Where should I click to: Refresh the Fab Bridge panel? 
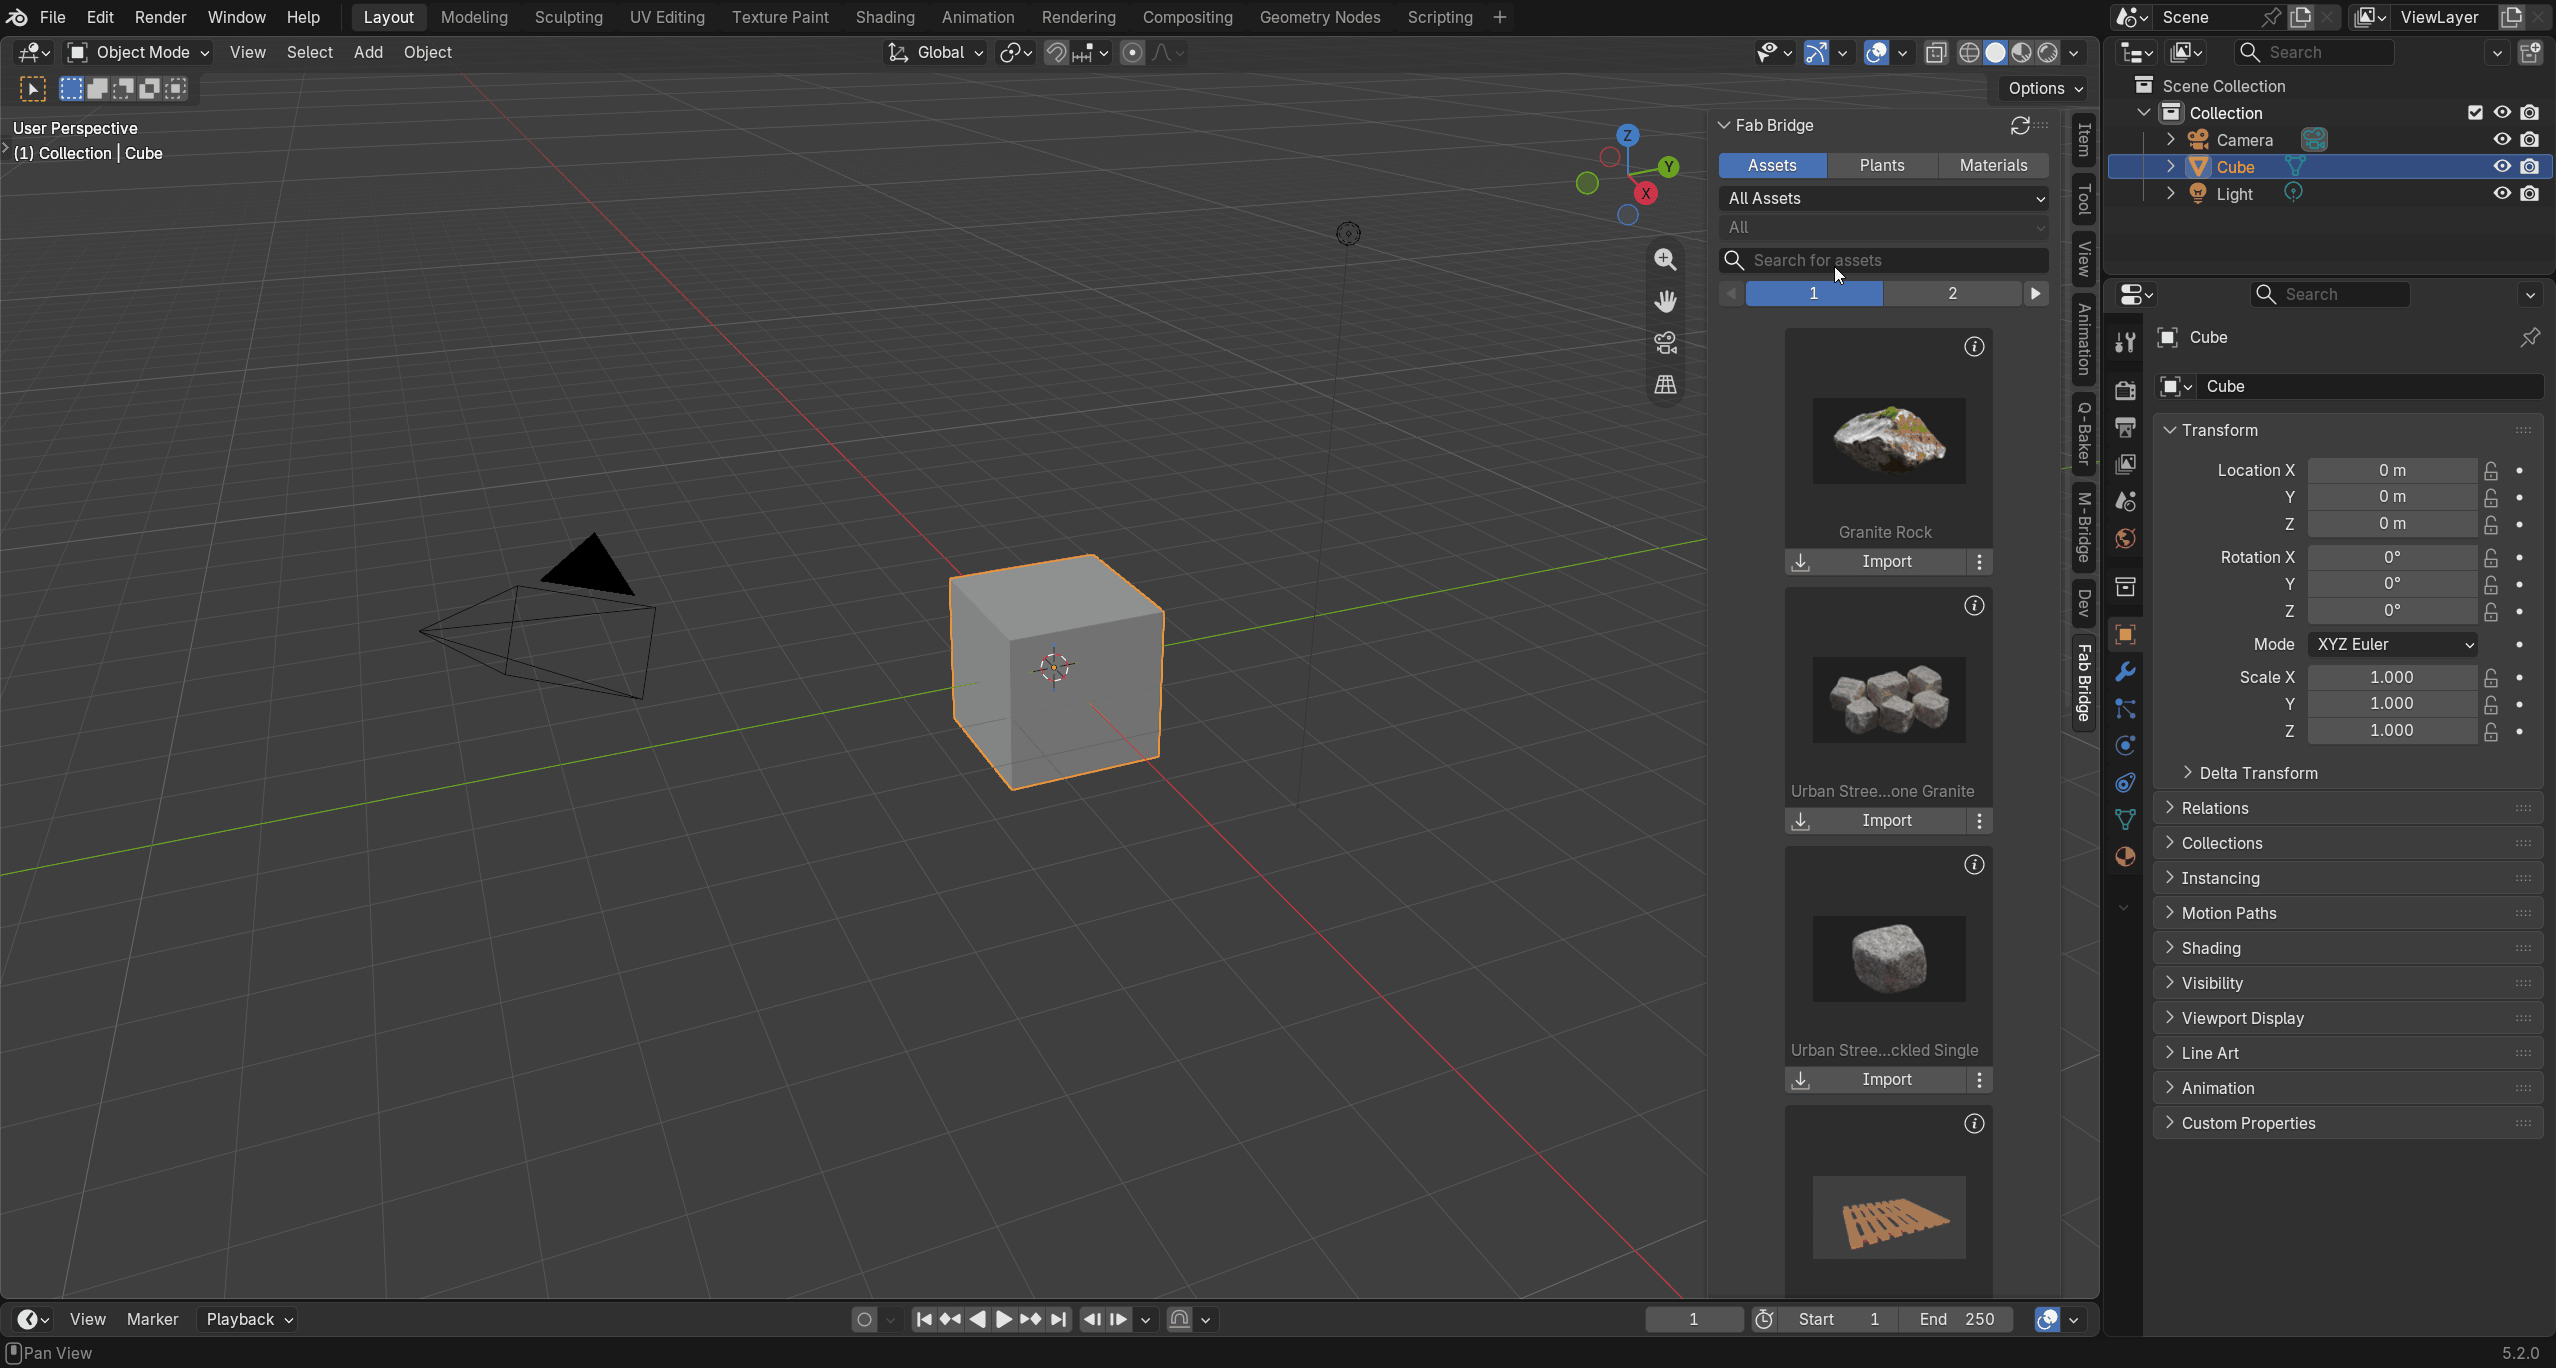(x=2020, y=125)
